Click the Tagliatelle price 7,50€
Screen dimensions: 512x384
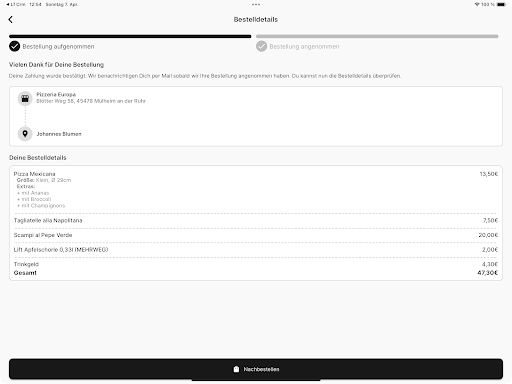490,220
